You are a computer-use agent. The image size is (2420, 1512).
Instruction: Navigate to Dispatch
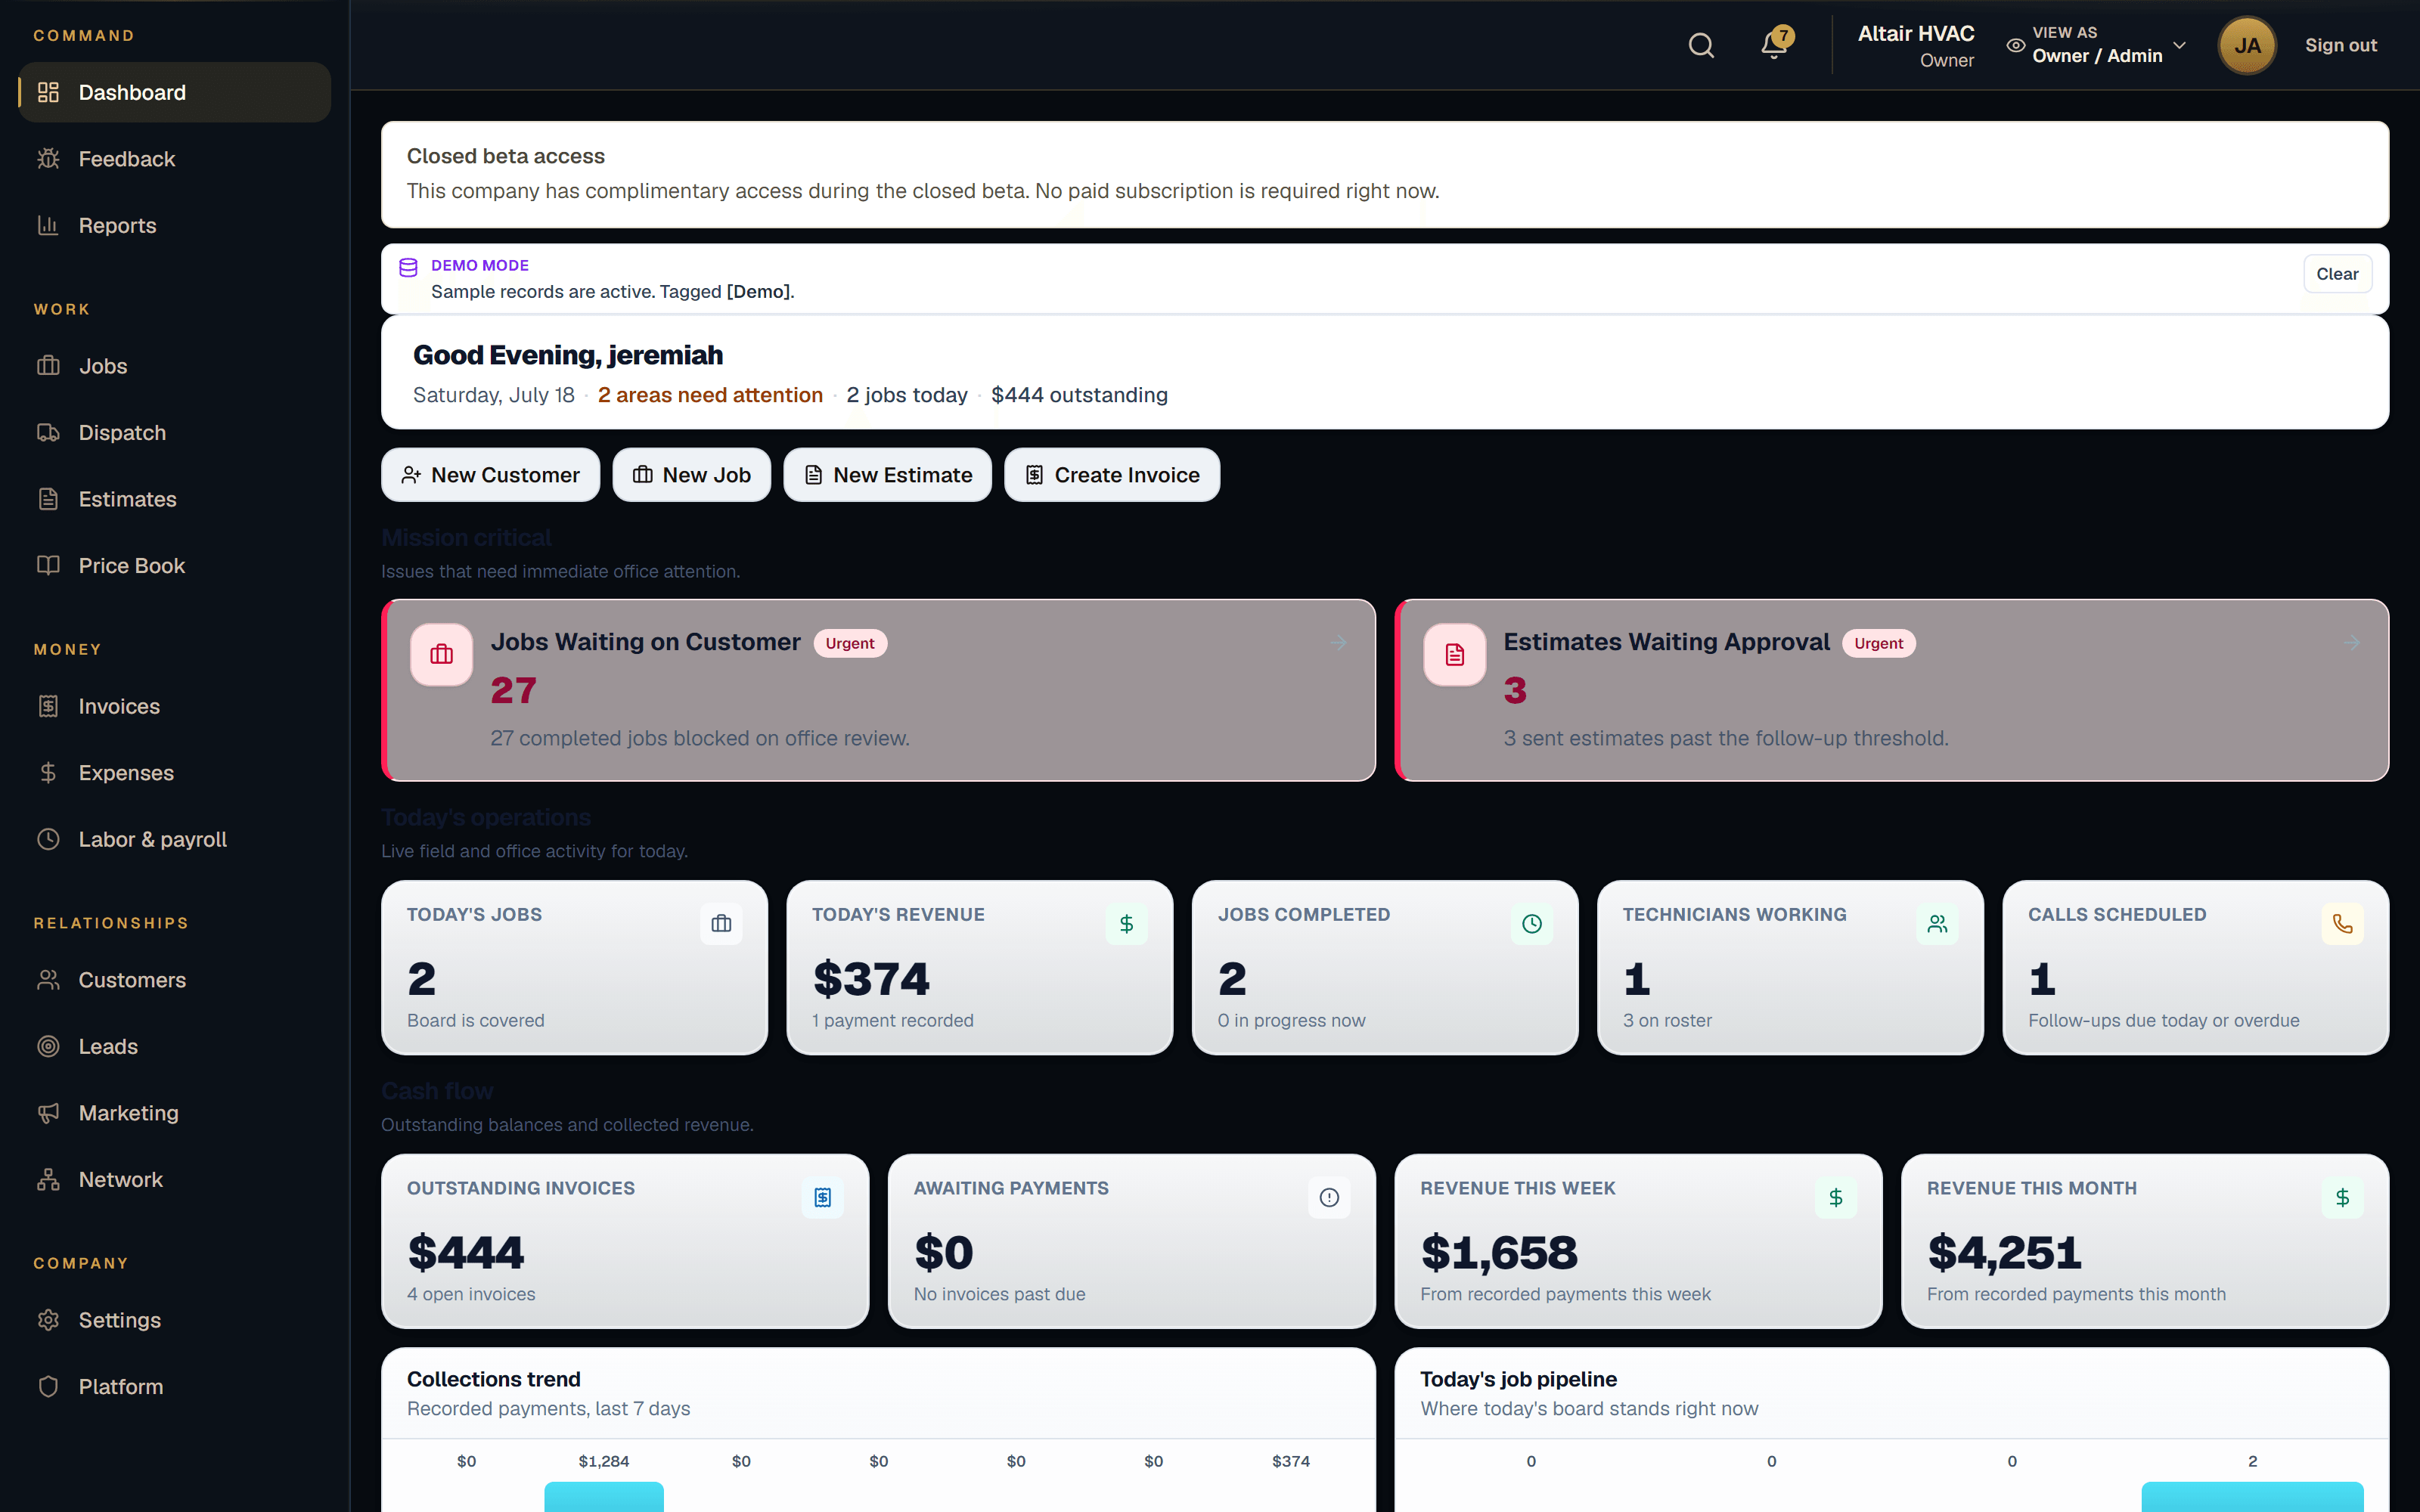click(x=175, y=432)
